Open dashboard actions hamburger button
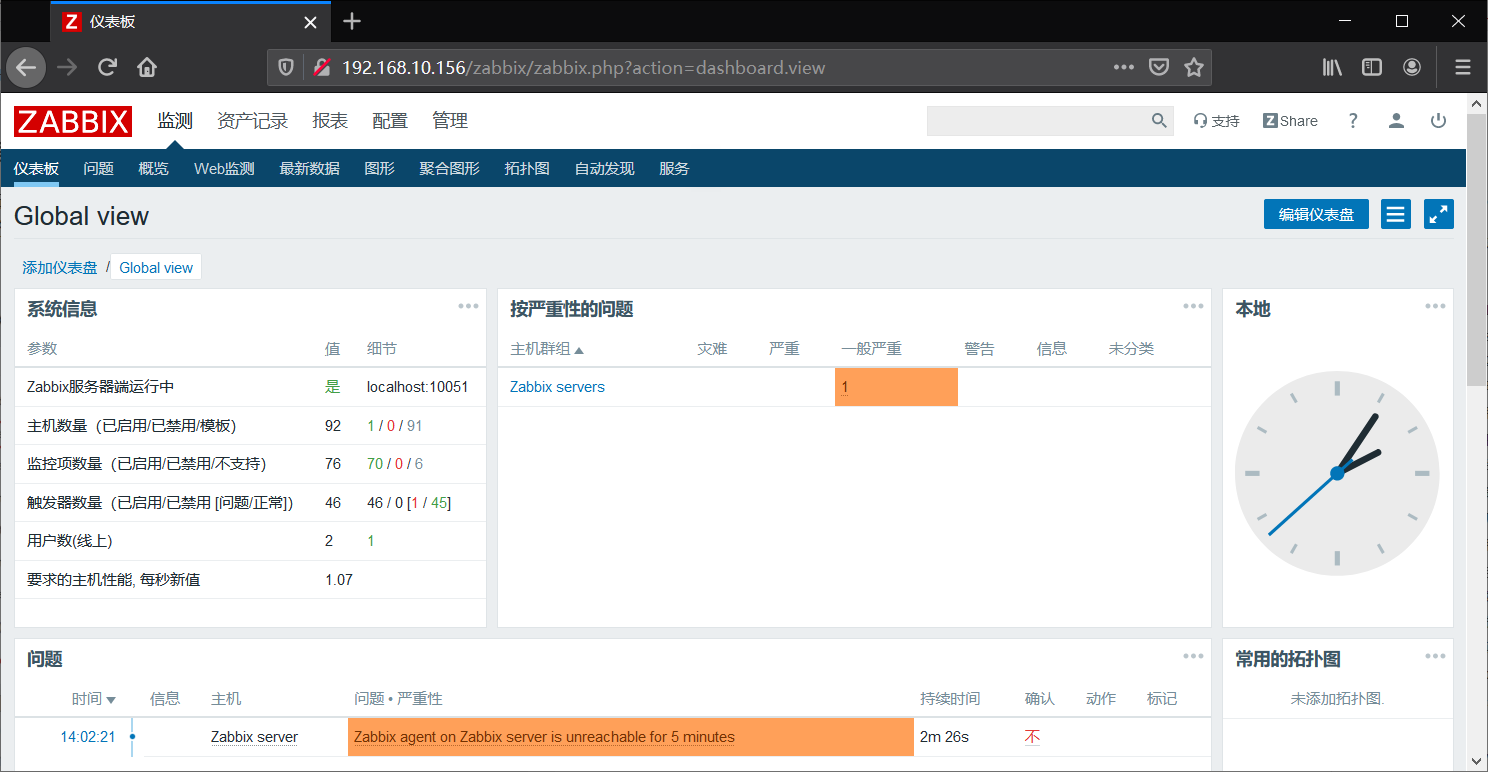This screenshot has height=772, width=1488. pyautogui.click(x=1396, y=214)
